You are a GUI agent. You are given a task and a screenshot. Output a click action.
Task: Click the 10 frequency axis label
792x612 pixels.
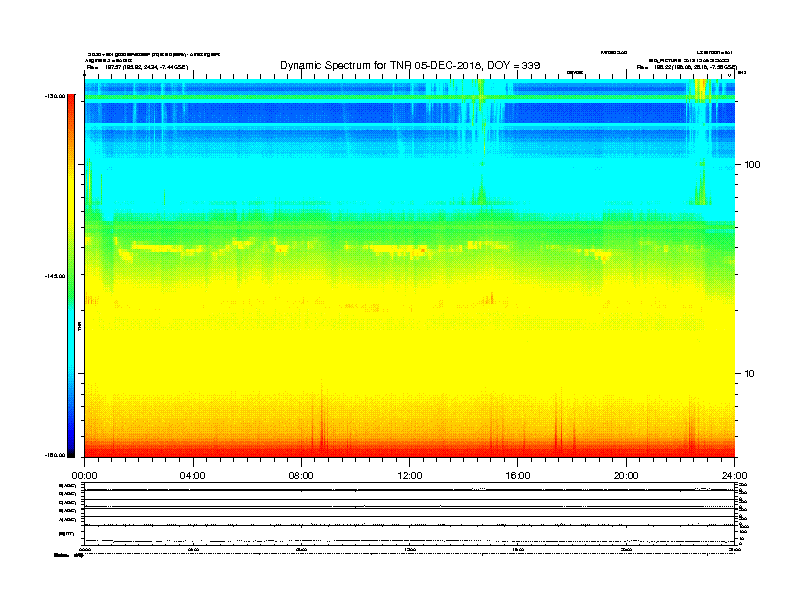click(749, 374)
